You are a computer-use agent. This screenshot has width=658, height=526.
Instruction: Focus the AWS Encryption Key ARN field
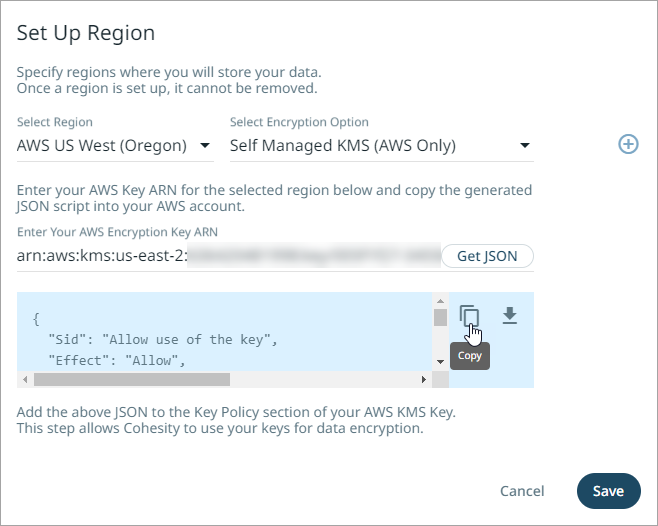228,256
